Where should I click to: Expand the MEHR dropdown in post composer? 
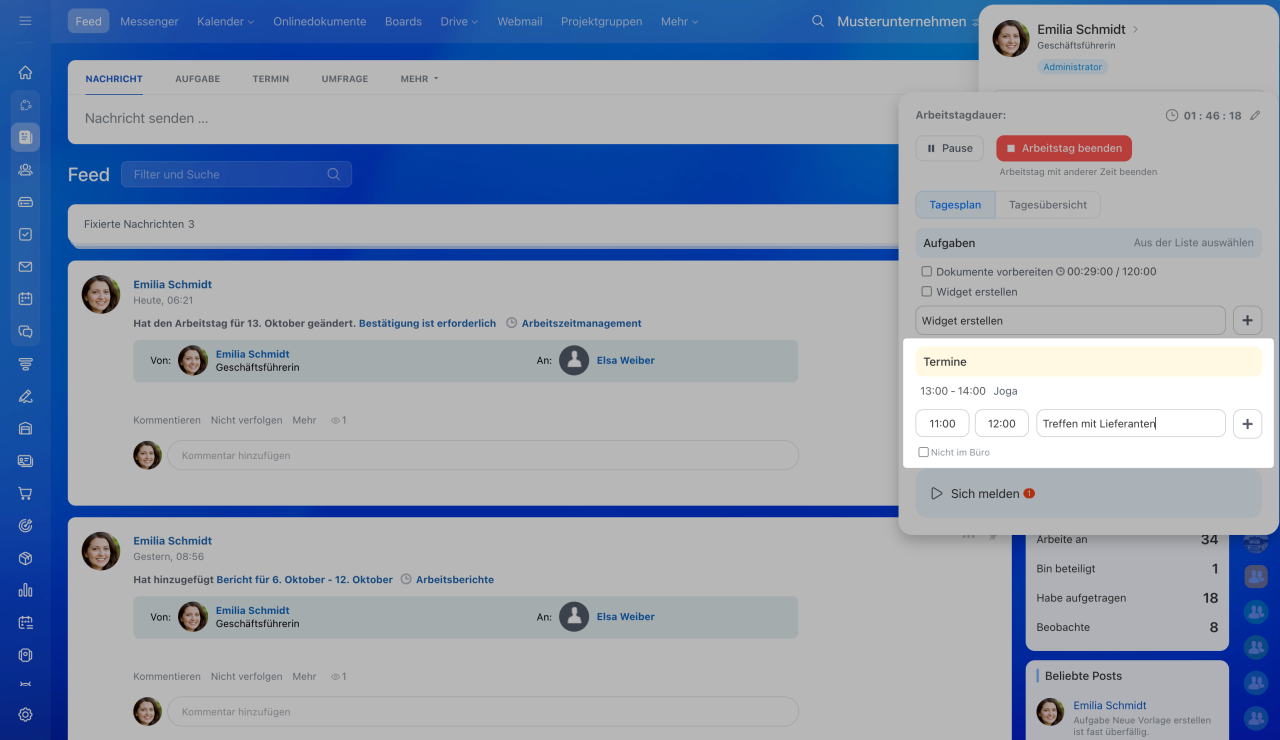419,79
